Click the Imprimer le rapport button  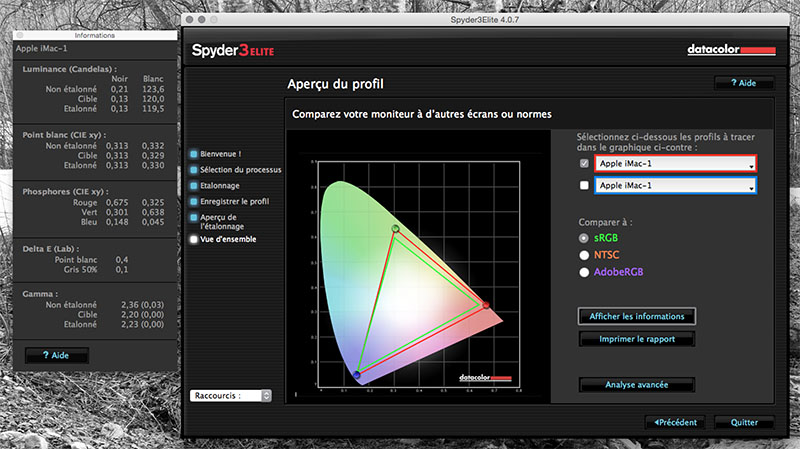pyautogui.click(x=637, y=339)
